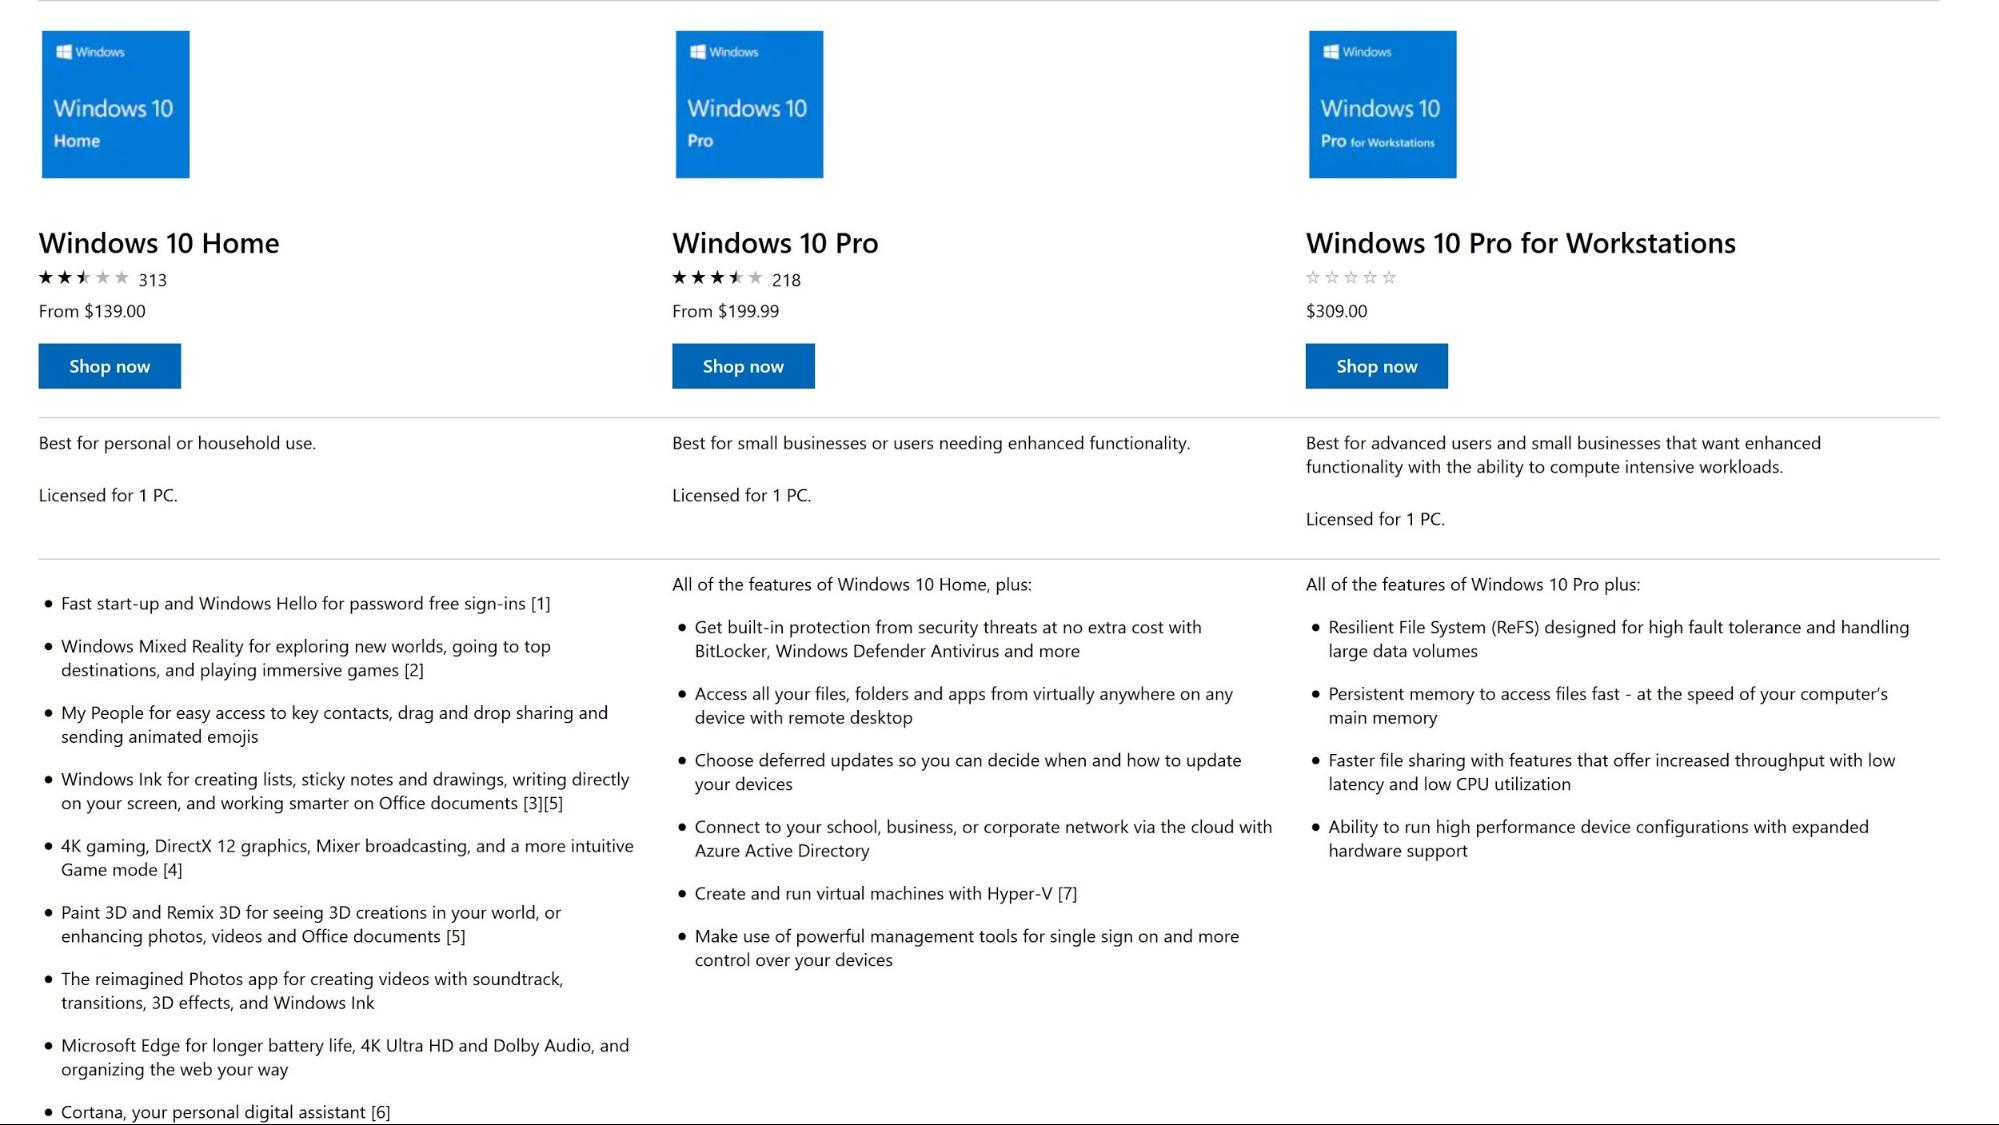The height and width of the screenshot is (1125, 1999).
Task: Open footnote [7] next to Hyper-V feature
Action: pyautogui.click(x=1069, y=893)
